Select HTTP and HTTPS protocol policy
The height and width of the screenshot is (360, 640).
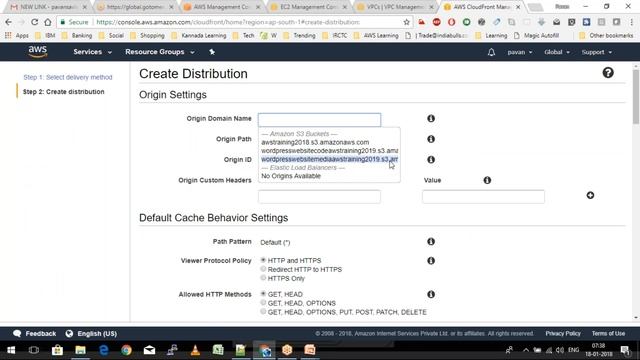(x=263, y=260)
